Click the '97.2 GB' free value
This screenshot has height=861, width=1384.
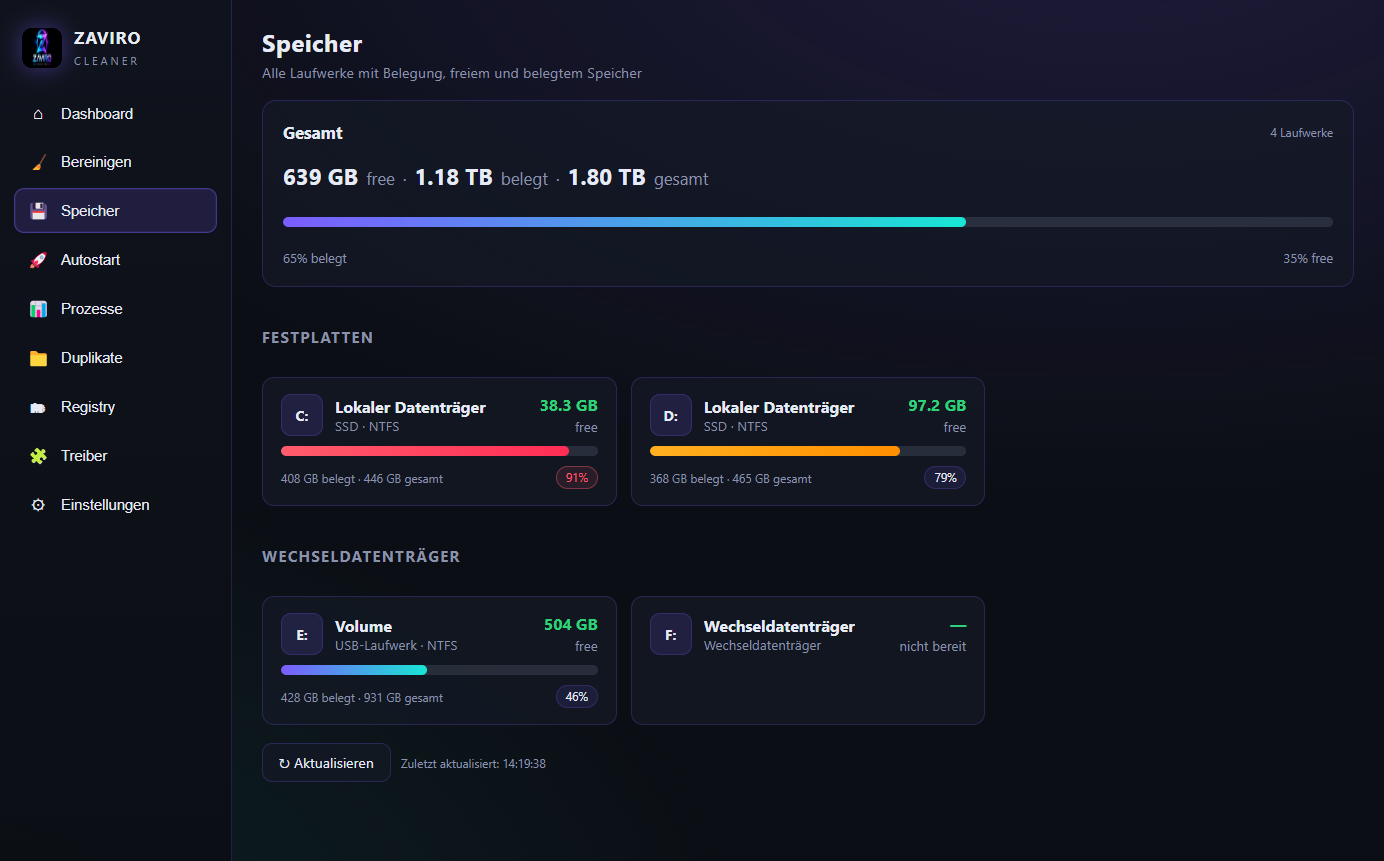[937, 406]
